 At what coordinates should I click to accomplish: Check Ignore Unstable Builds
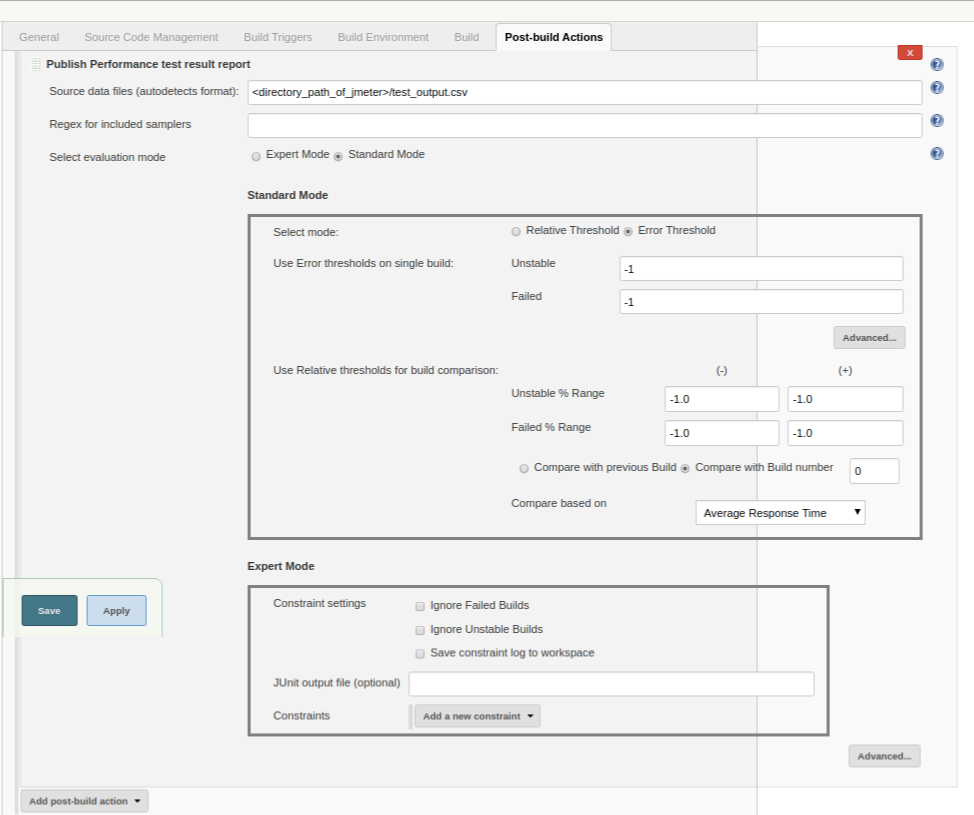(420, 630)
